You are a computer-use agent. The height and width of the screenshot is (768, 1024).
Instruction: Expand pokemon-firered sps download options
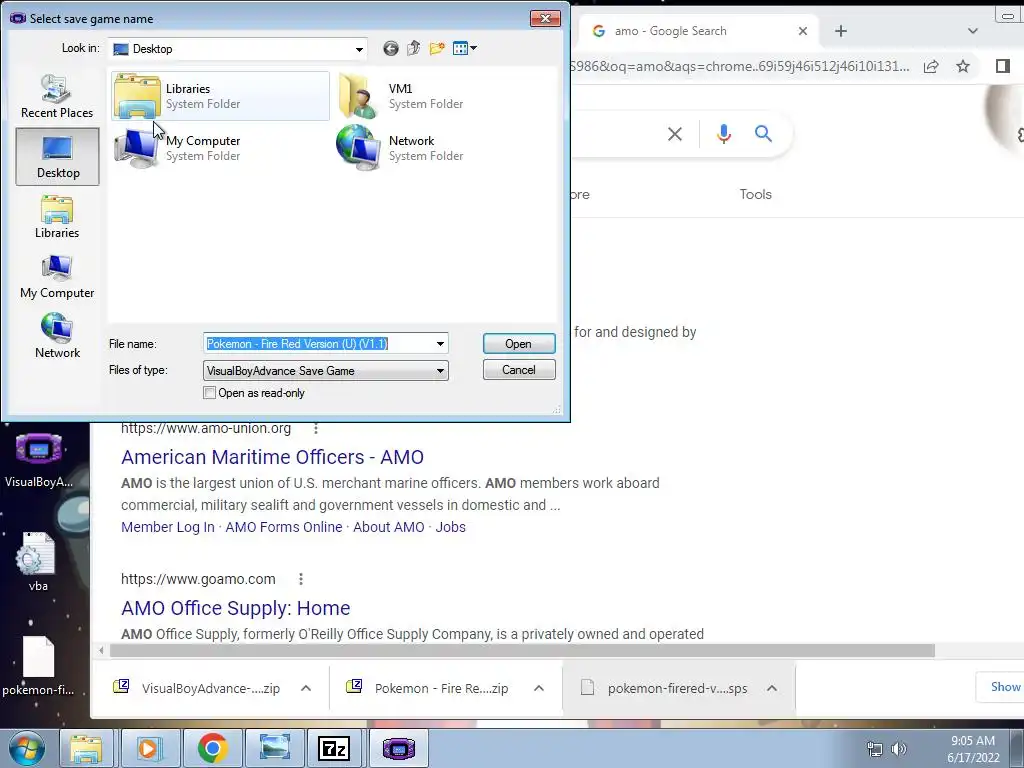coord(772,688)
